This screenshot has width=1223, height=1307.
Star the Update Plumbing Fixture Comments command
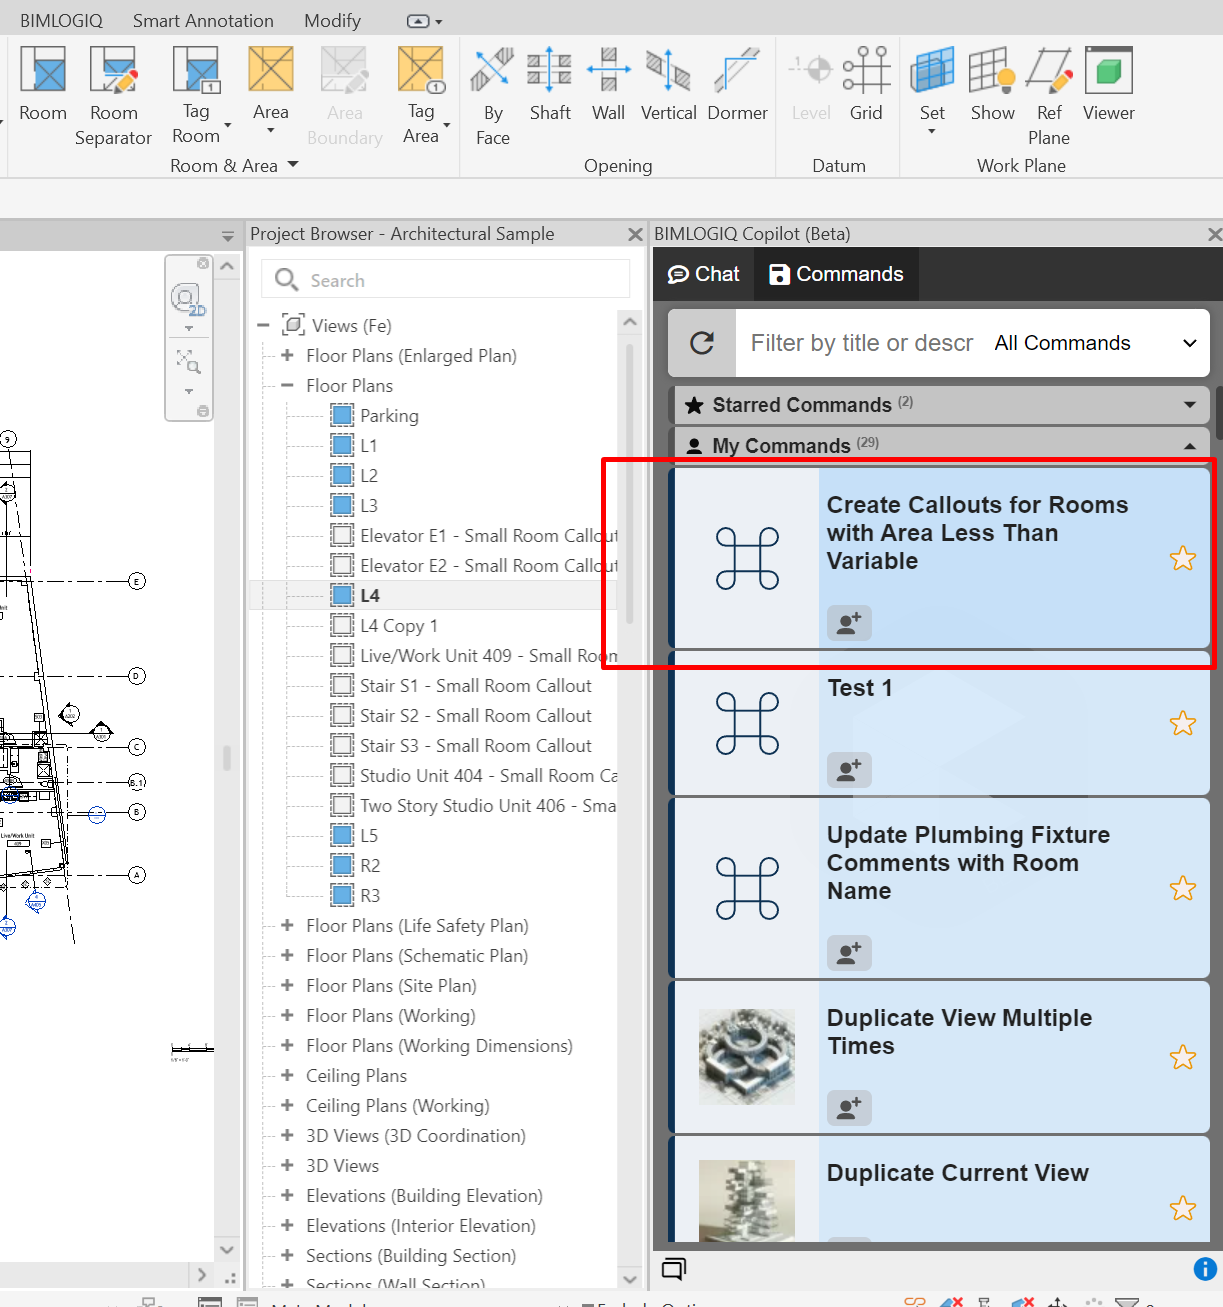(1182, 888)
